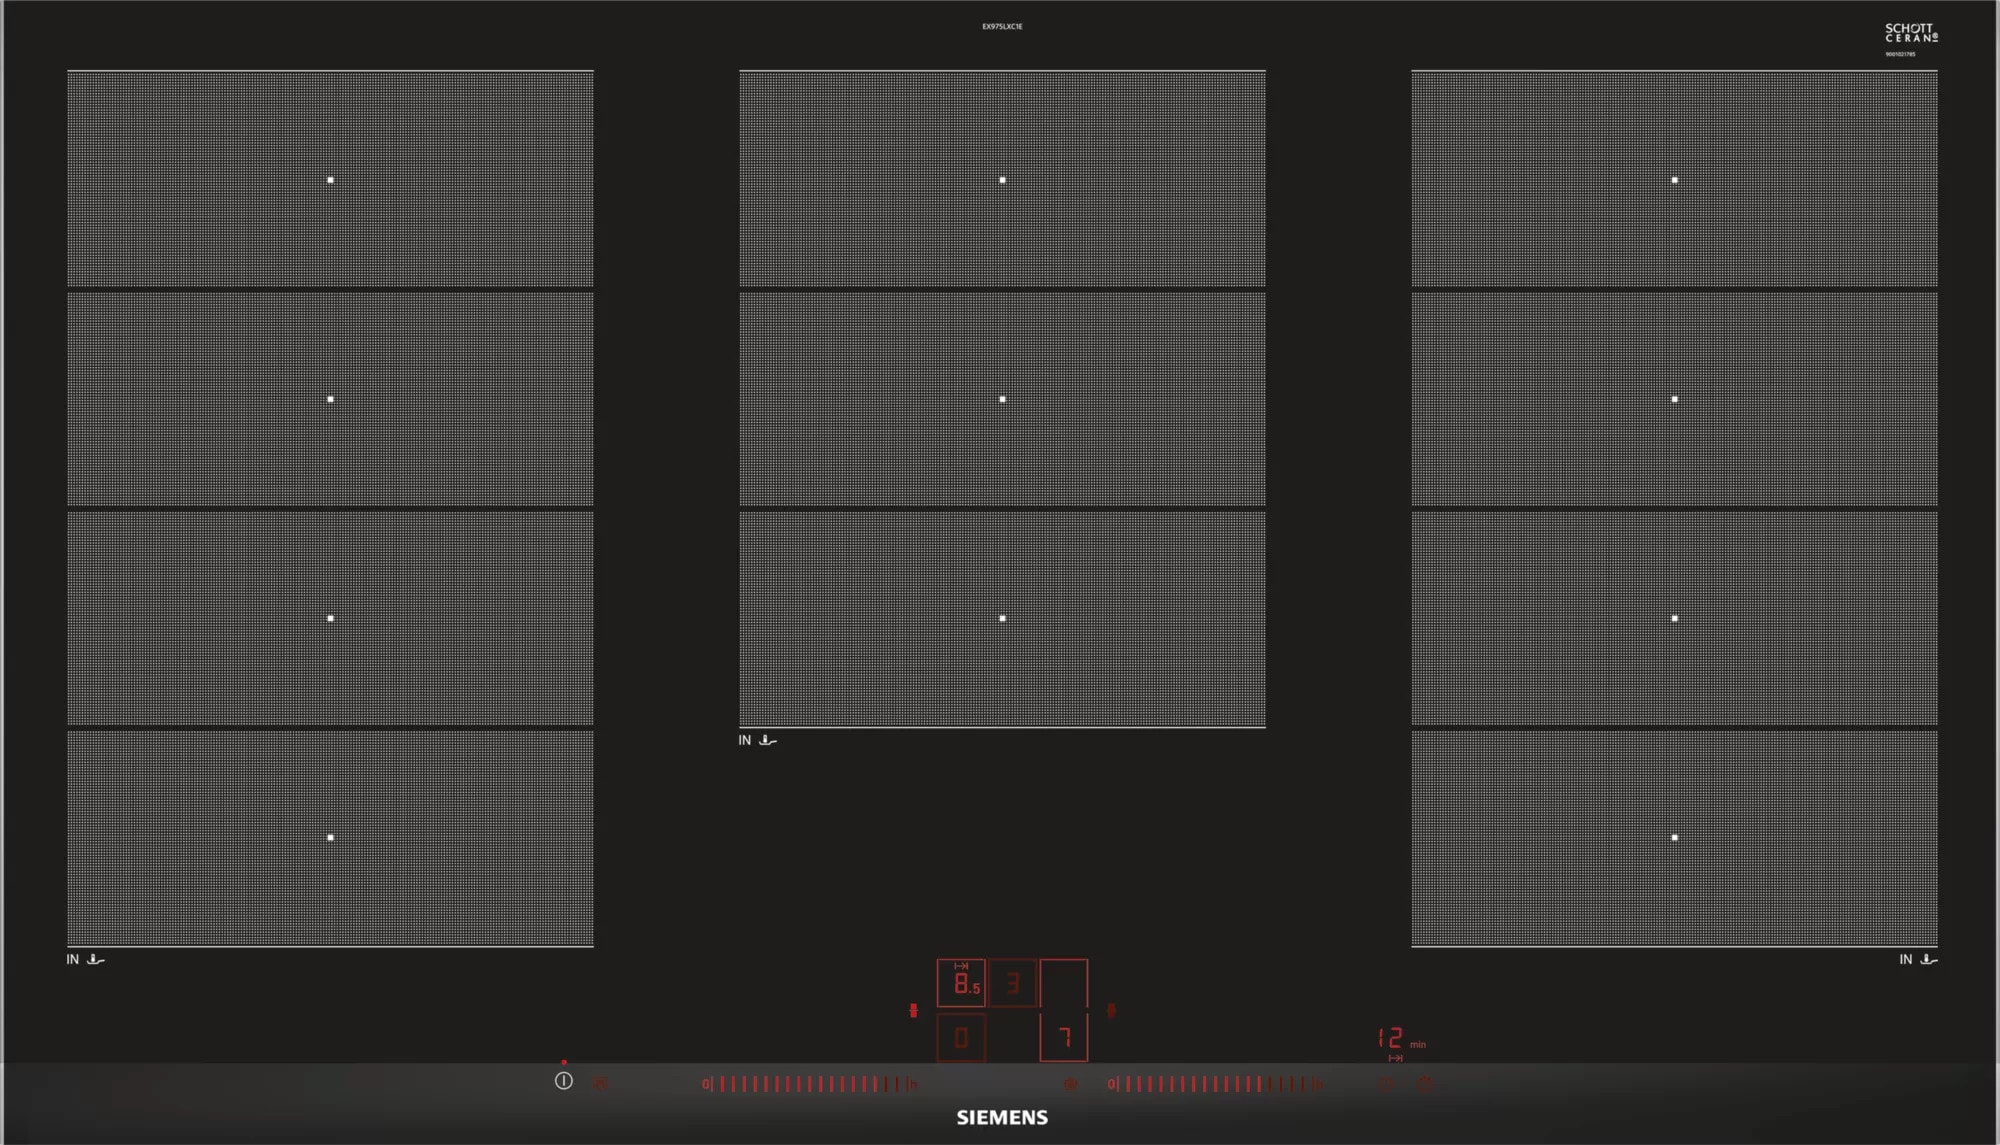Set level on the right power slider

pos(1216,1084)
